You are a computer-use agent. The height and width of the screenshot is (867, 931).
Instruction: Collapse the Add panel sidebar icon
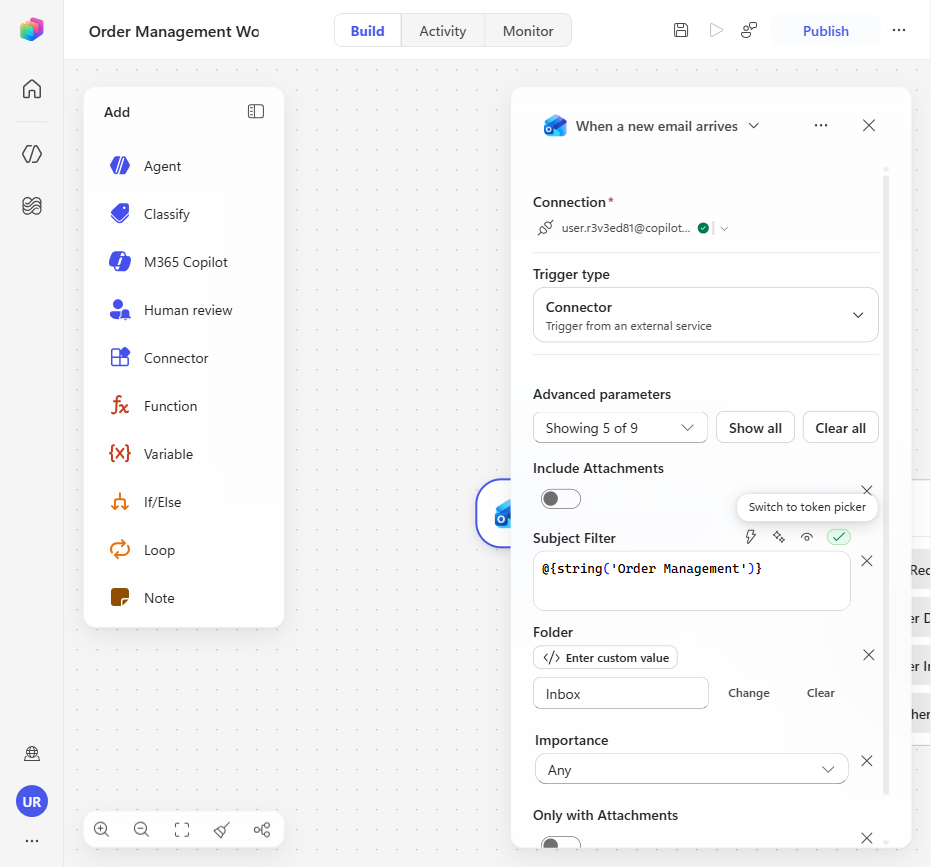(256, 112)
